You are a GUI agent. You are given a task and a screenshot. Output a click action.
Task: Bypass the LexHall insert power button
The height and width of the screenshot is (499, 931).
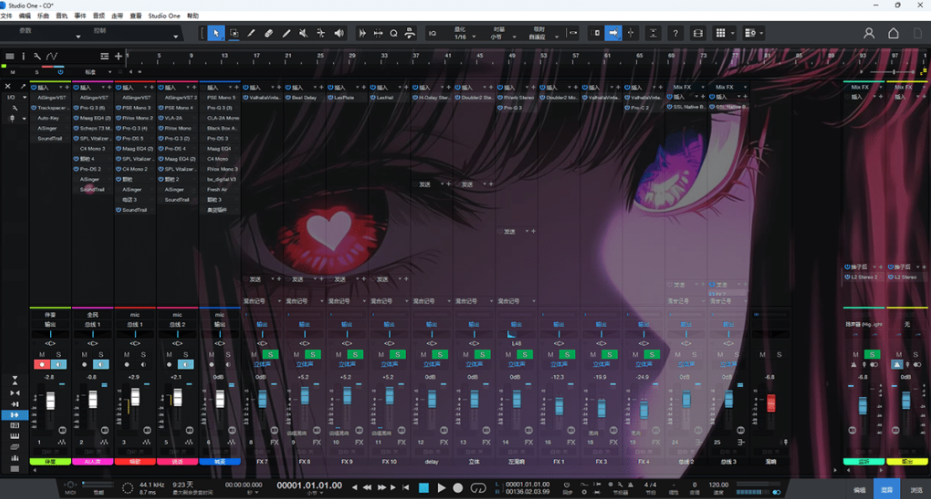point(373,97)
